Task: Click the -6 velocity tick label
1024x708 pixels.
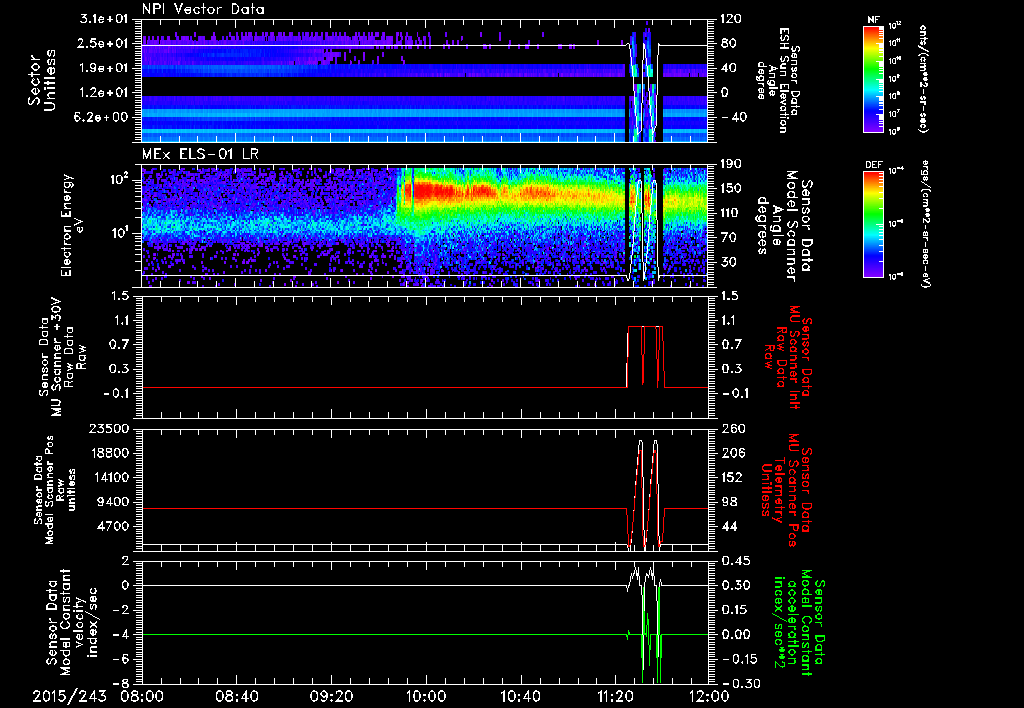Action: tap(123, 659)
